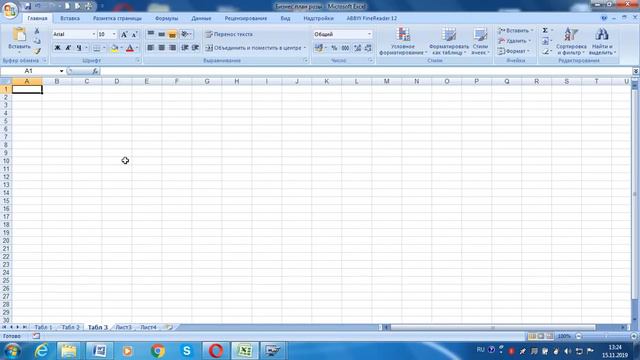
Task: Open the font size dropdown
Action: click(x=114, y=34)
